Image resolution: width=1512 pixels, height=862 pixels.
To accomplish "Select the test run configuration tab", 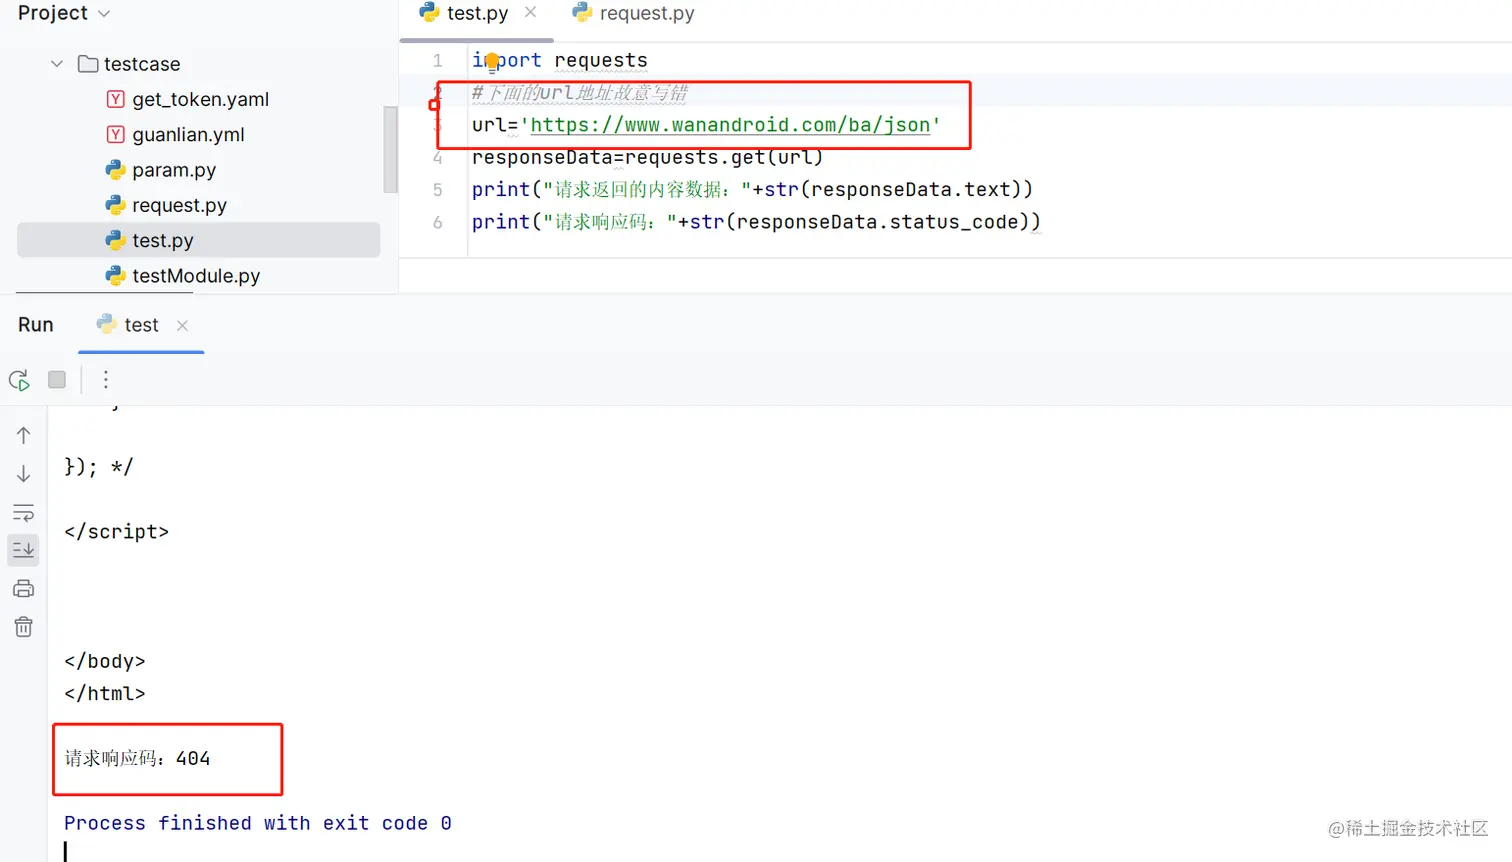I will click(x=141, y=325).
